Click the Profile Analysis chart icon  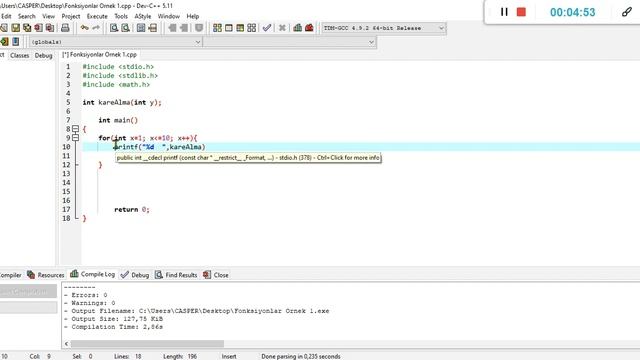[x=298, y=28]
